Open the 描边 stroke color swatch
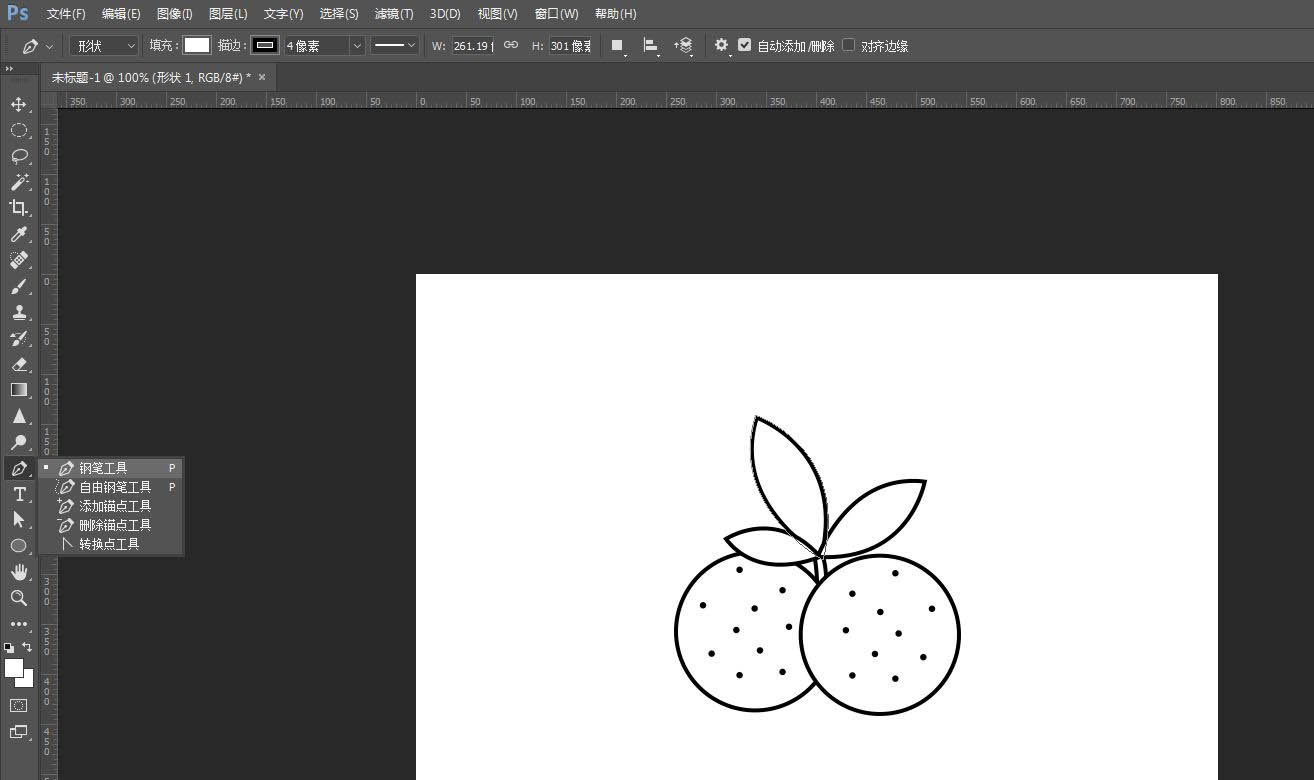Viewport: 1314px width, 780px height. click(265, 46)
